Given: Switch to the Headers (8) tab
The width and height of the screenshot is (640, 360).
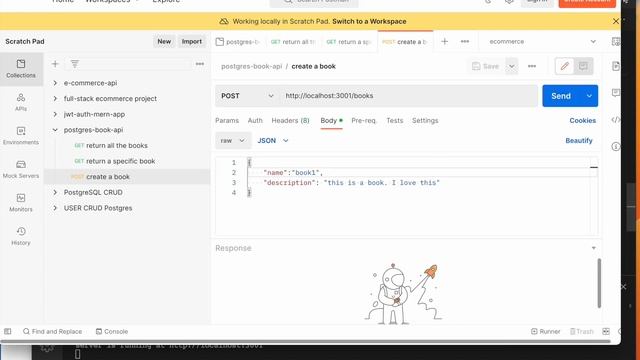Looking at the screenshot, I should pos(291,120).
